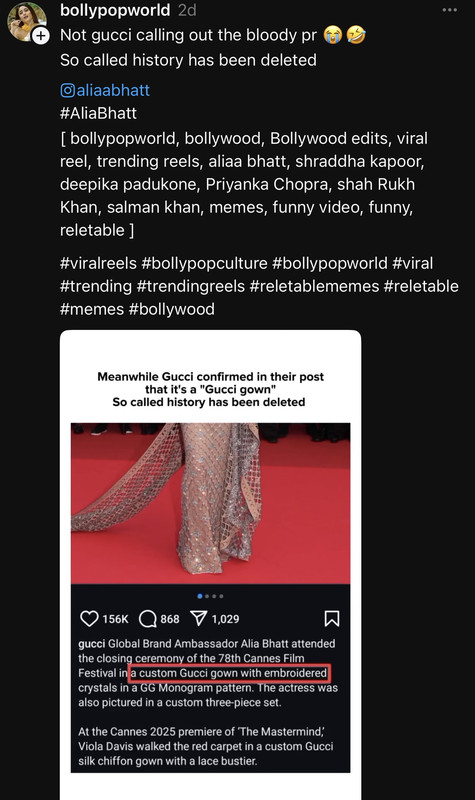
Task: Open the #trendingreels hashtag
Action: tap(191, 286)
